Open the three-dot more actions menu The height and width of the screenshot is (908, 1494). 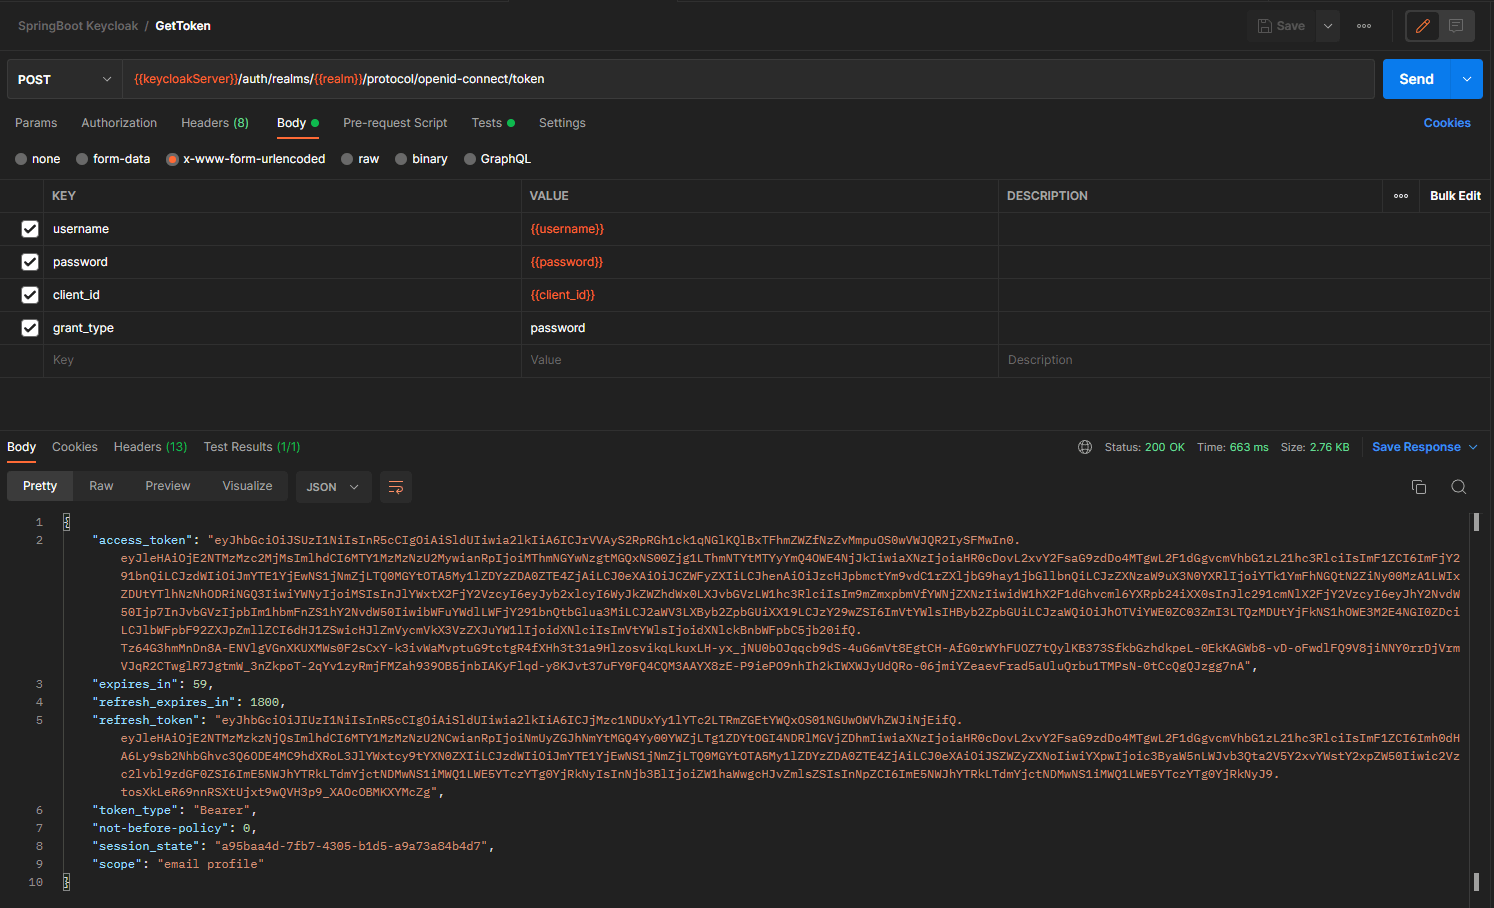click(1364, 26)
